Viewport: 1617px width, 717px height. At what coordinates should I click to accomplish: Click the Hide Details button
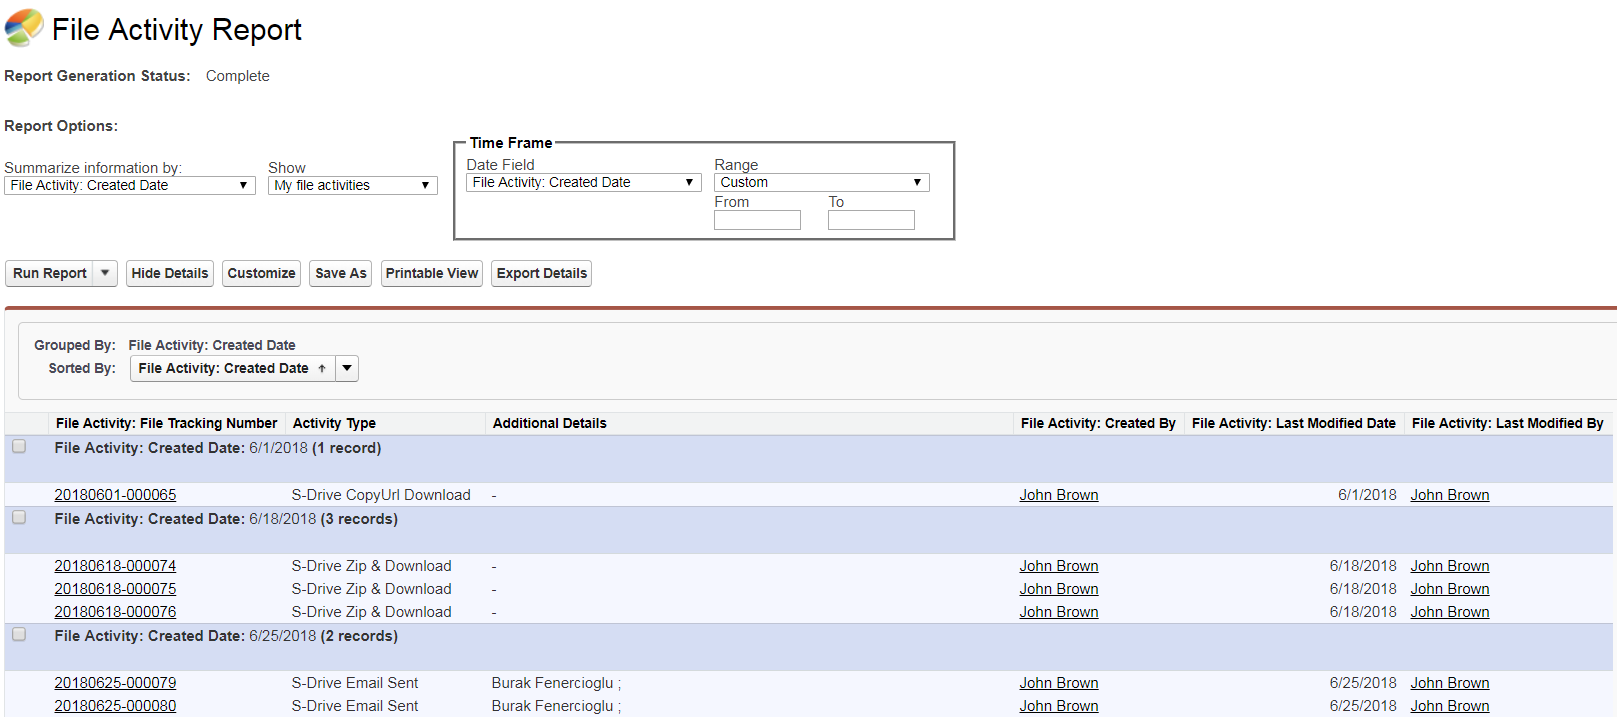(x=170, y=273)
